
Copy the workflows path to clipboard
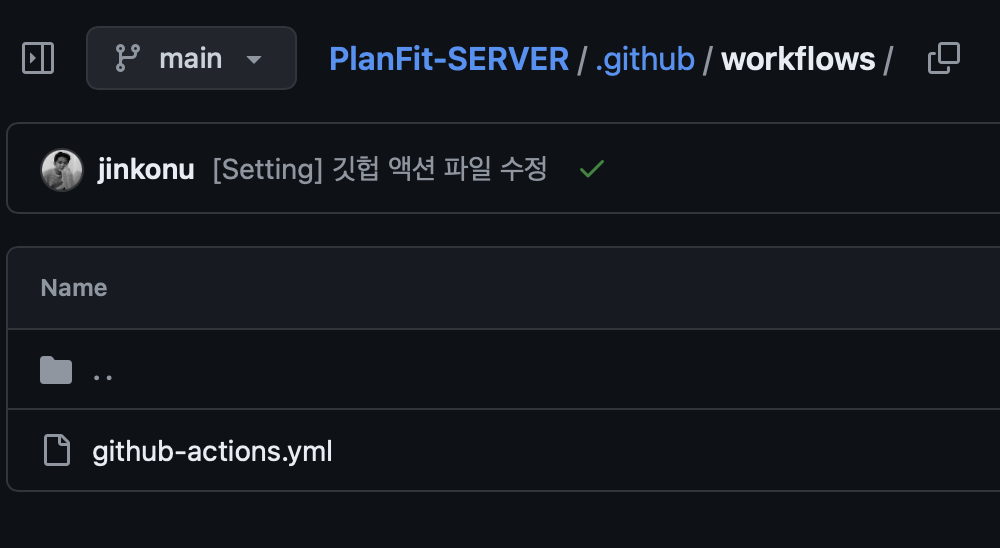coord(944,58)
